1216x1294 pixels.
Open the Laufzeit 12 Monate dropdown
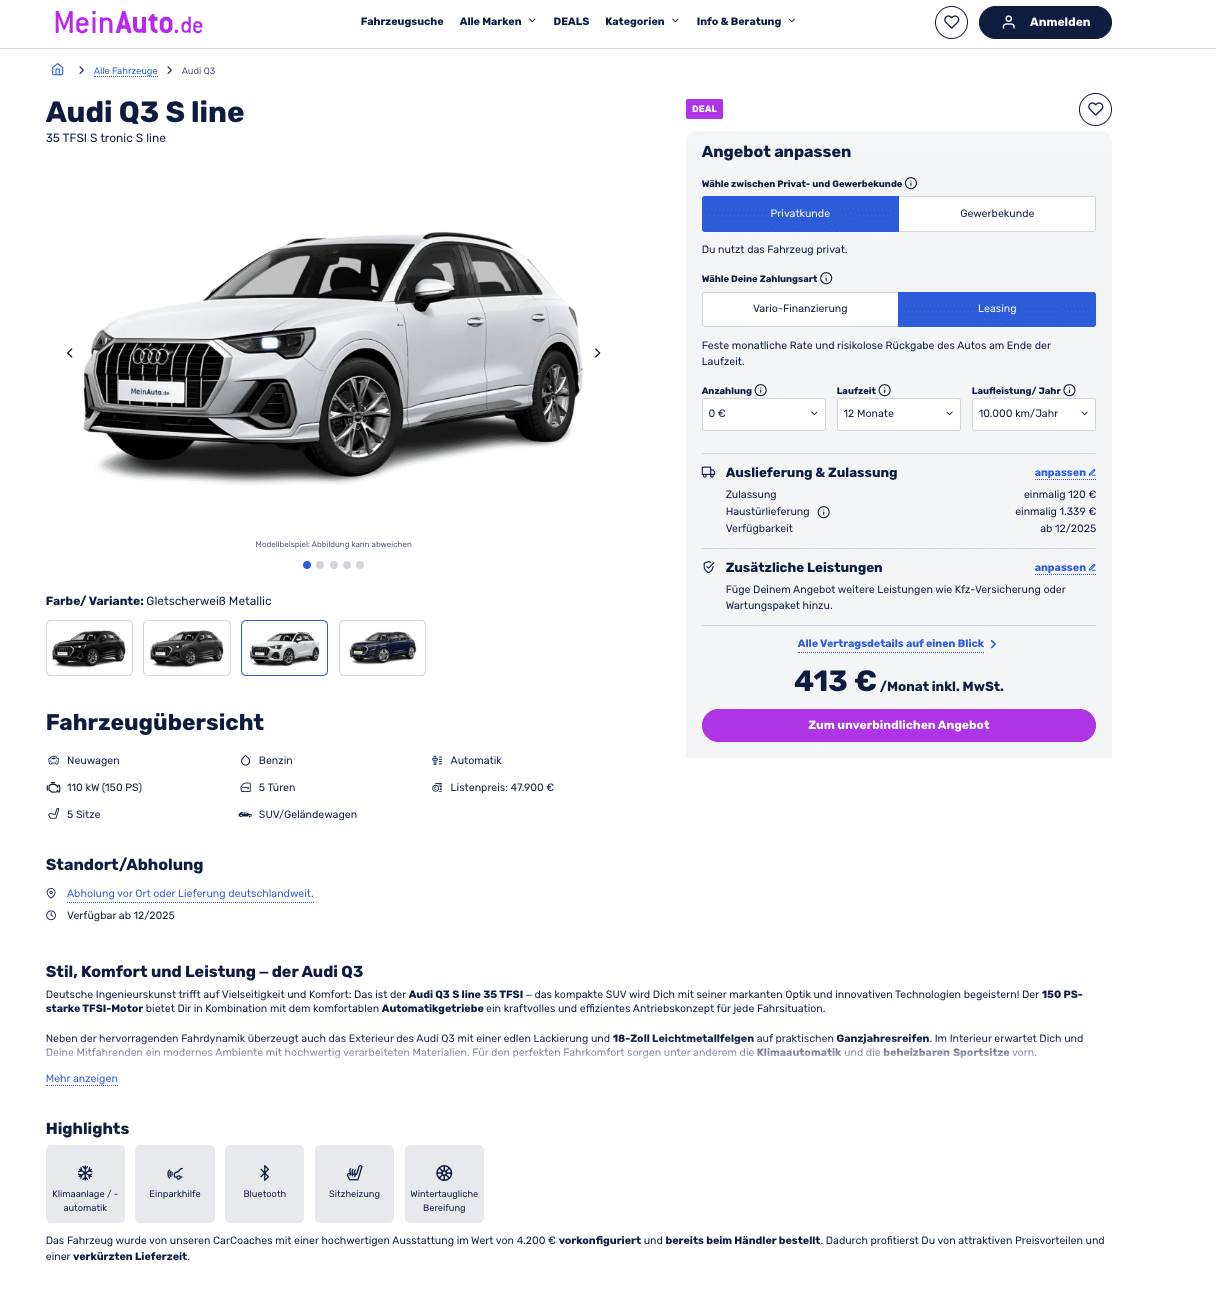coord(899,414)
